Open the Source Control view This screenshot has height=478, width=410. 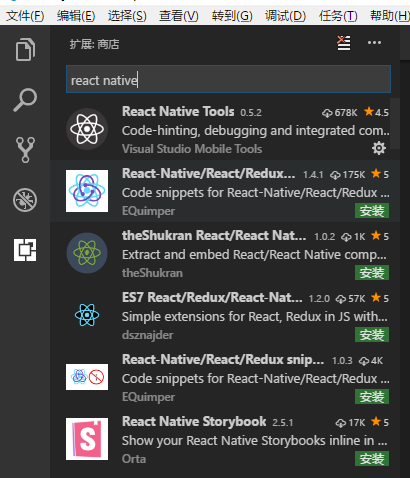coord(25,150)
